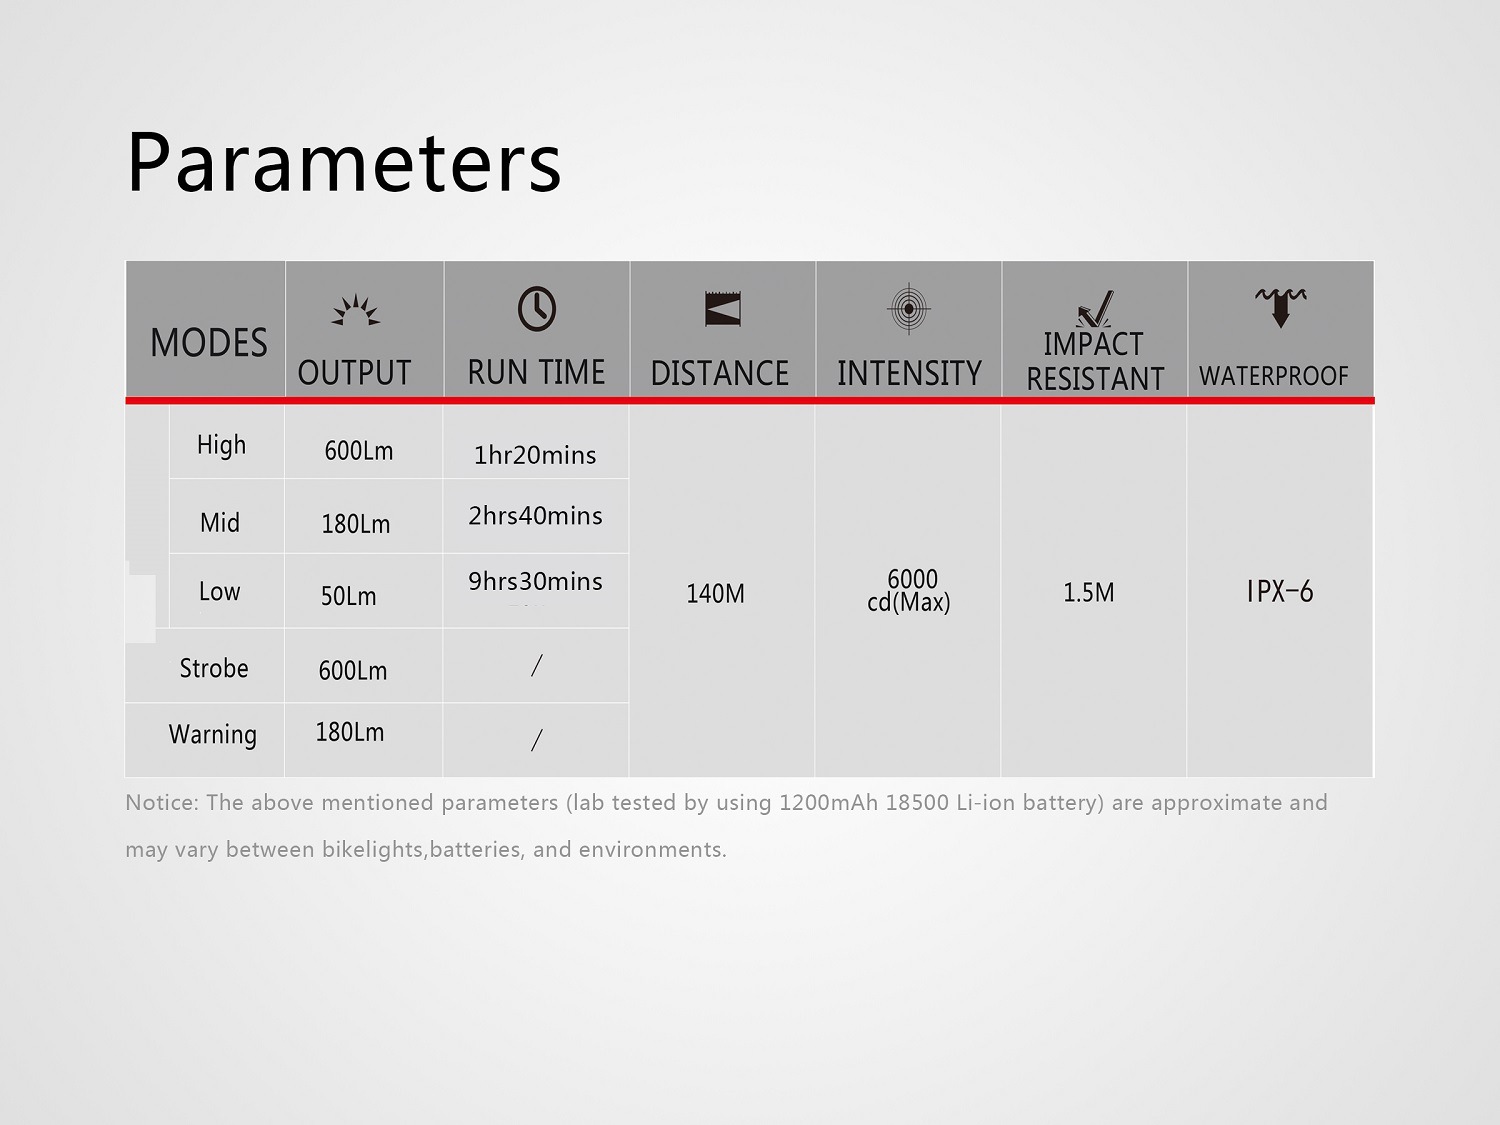1500x1125 pixels.
Task: Select the Strobe mode row label
Action: 214,668
